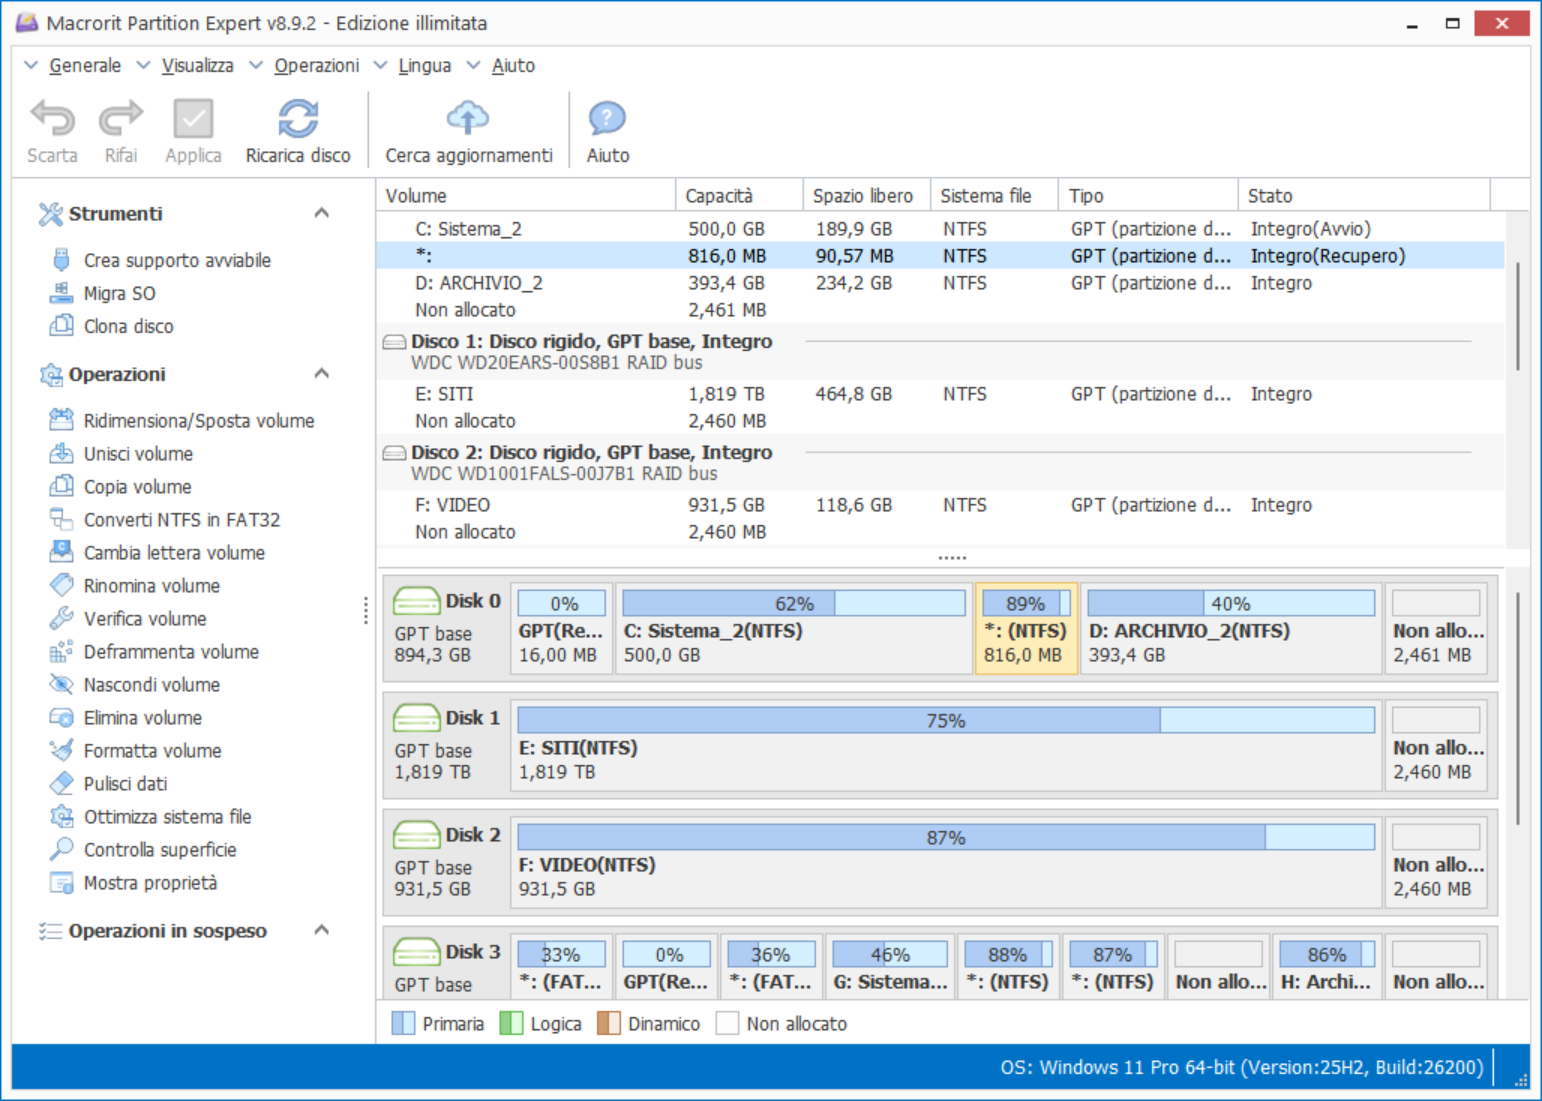Select Disk 0 GPT(Re... 16,00 MB block
The width and height of the screenshot is (1542, 1101).
pyautogui.click(x=561, y=629)
